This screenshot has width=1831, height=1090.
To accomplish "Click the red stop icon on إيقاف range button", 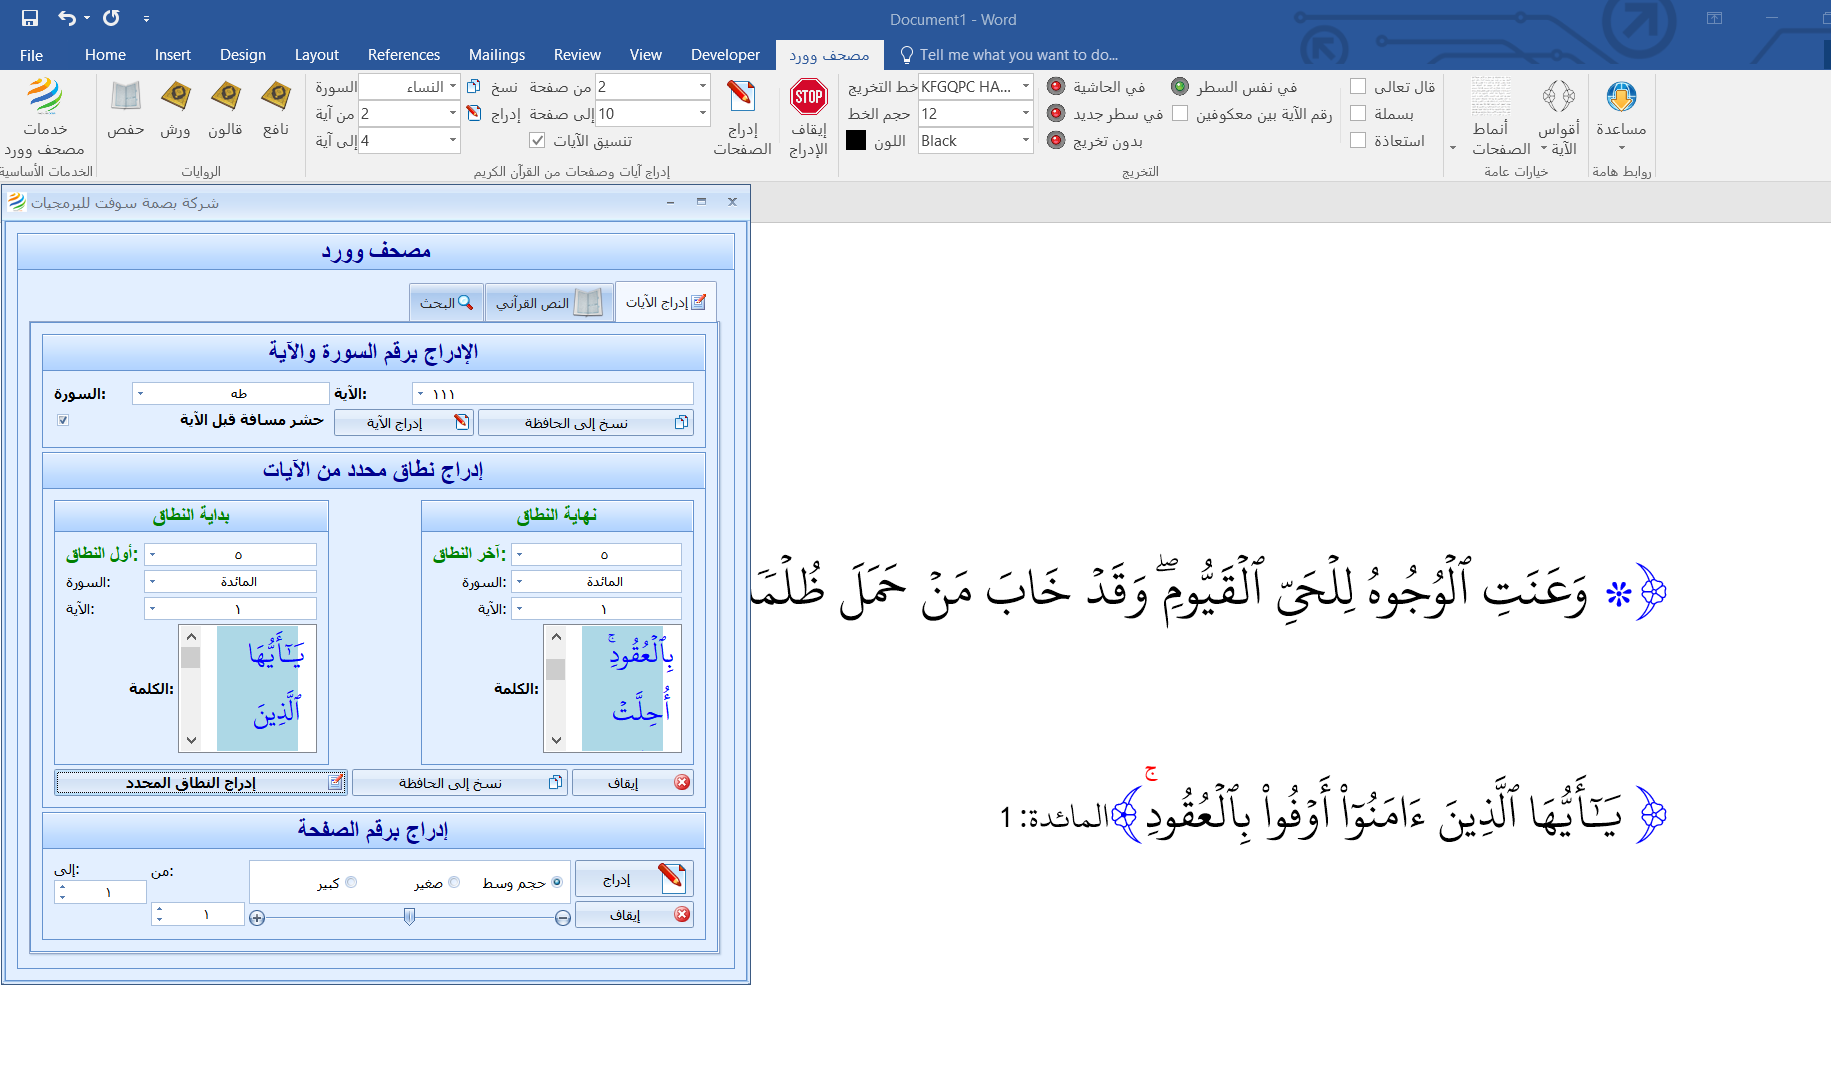I will pos(682,783).
